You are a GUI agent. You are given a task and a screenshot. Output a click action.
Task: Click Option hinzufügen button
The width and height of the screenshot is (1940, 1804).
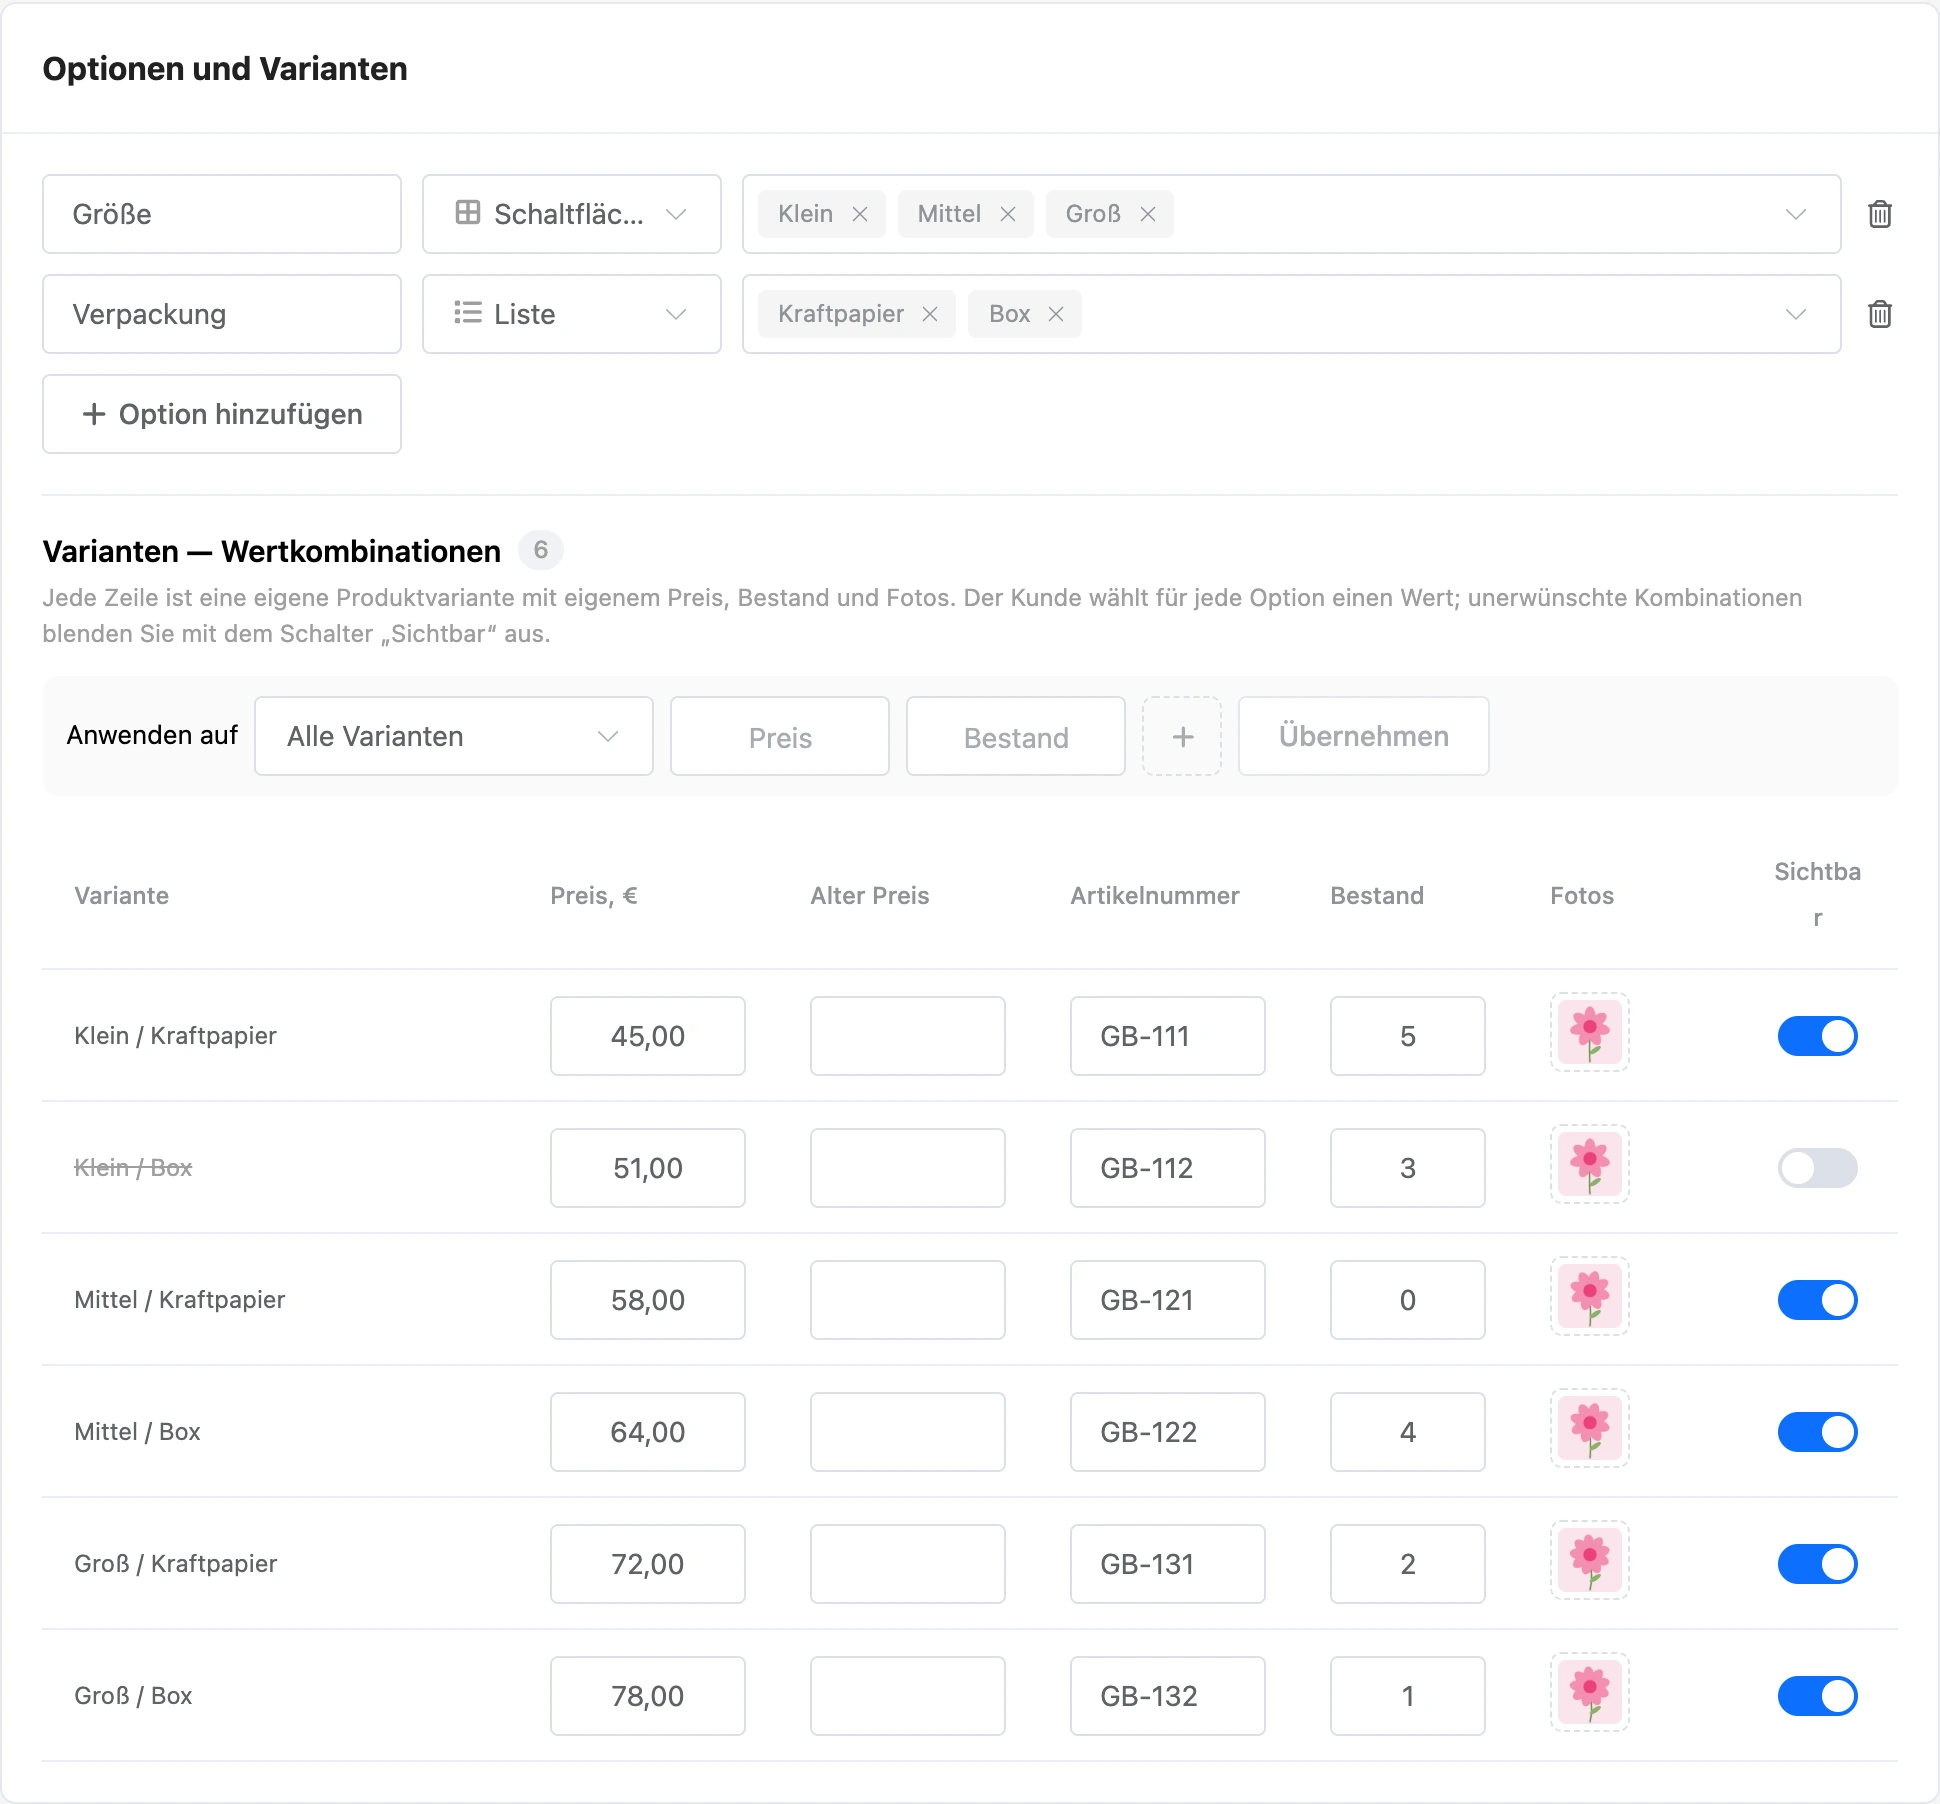point(222,414)
